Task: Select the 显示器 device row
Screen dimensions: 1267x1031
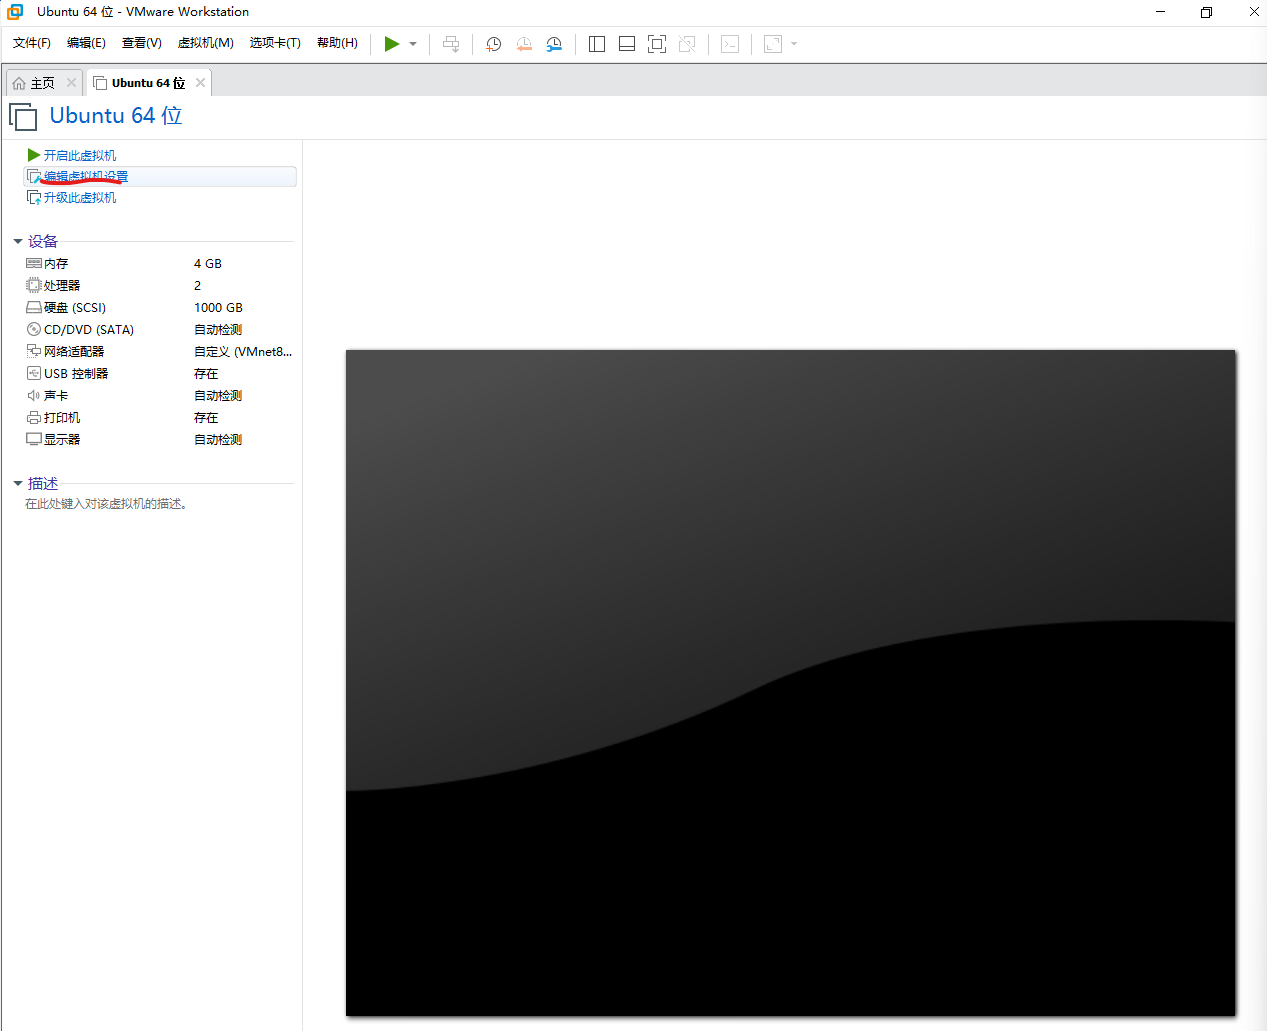Action: [x=159, y=439]
